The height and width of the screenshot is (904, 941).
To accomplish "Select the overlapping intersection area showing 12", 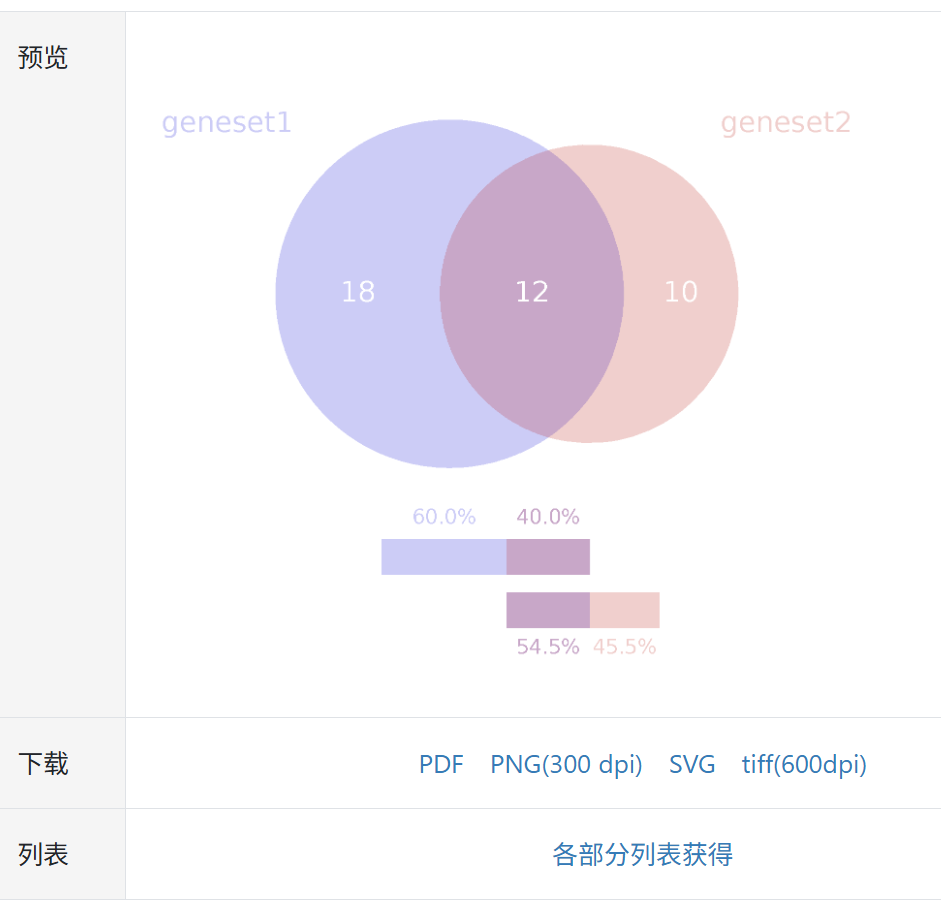I will 532,292.
